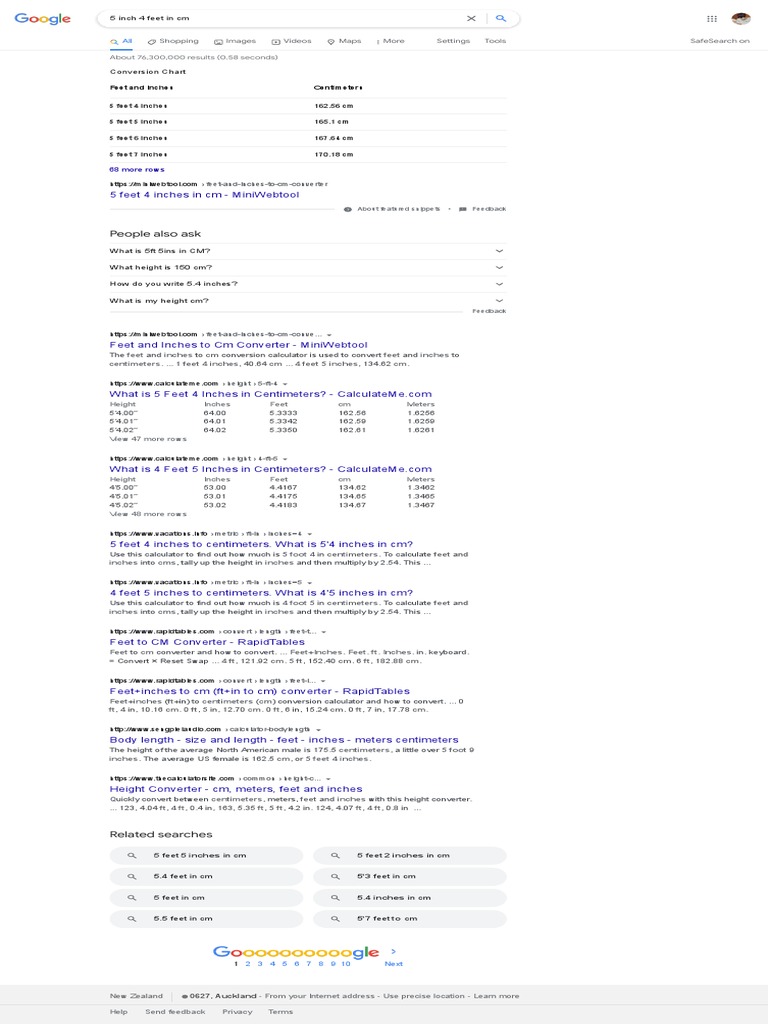Click 'Learn more' in the footer

496,997
